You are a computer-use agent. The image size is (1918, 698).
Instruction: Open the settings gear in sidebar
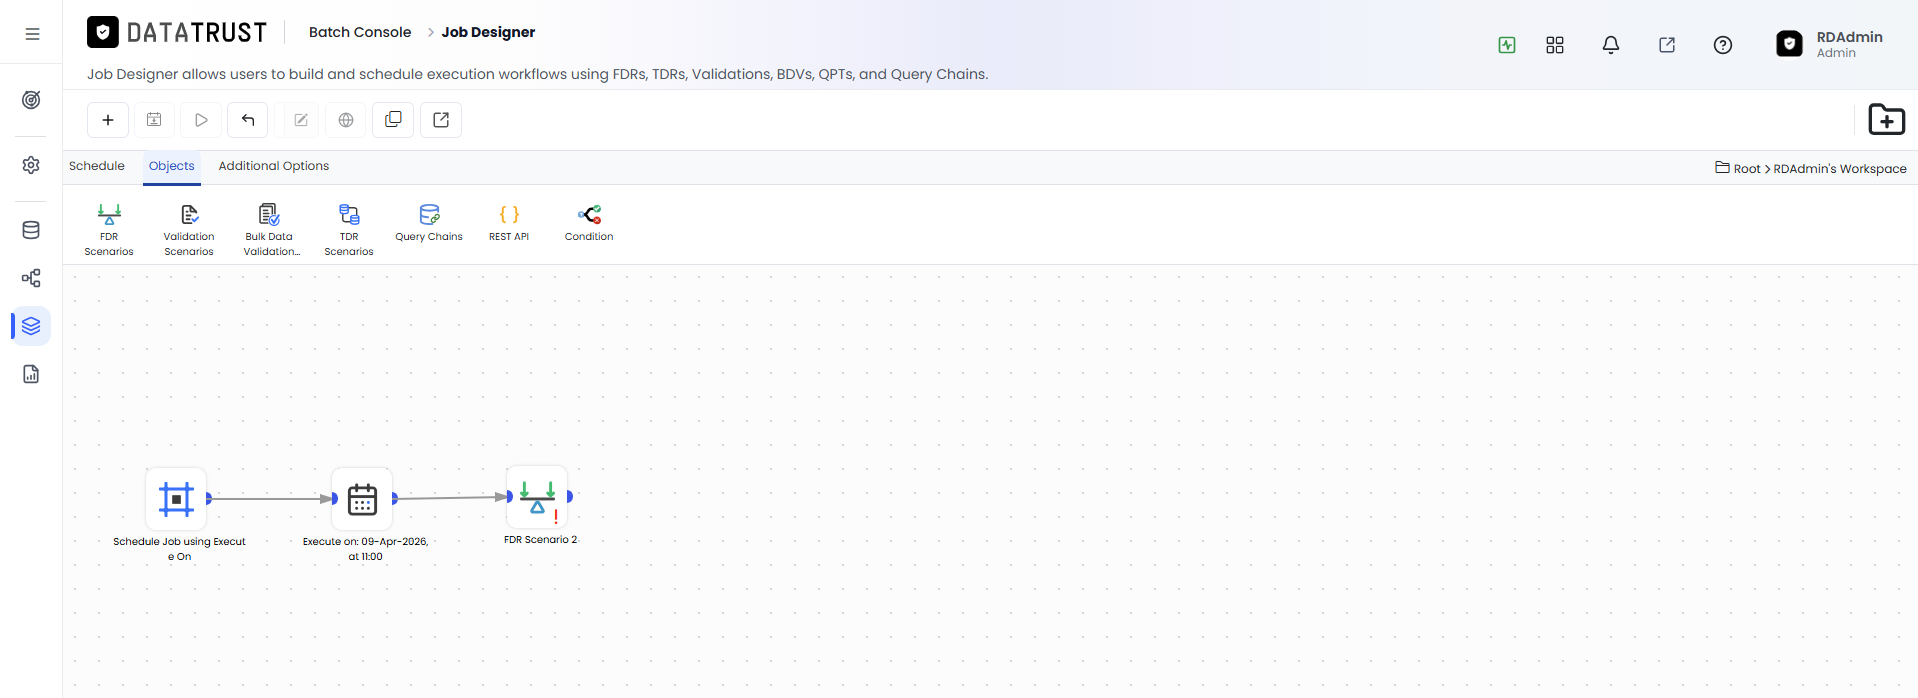31,165
